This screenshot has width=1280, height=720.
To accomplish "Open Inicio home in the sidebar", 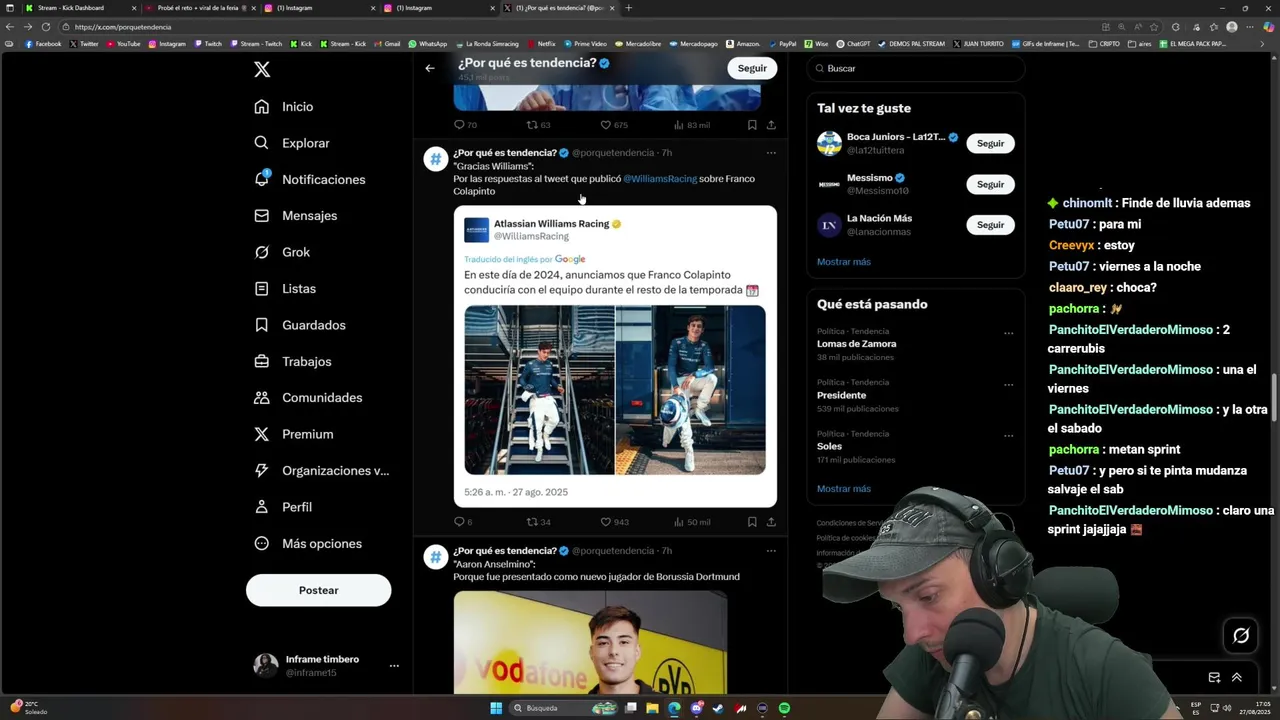I will [x=284, y=107].
